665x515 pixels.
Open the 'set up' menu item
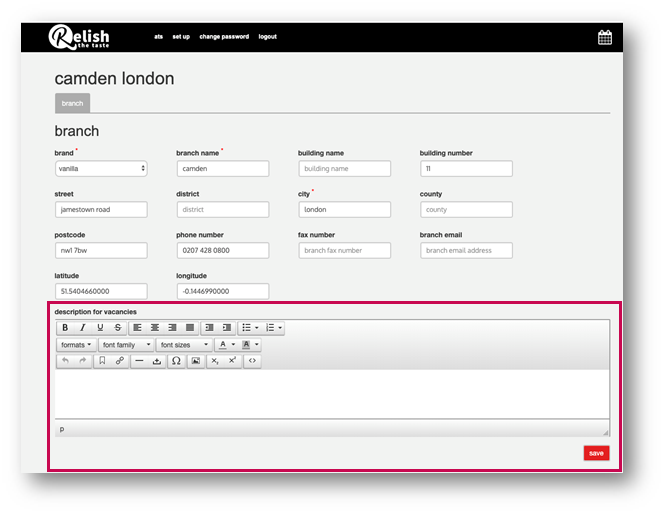click(181, 37)
